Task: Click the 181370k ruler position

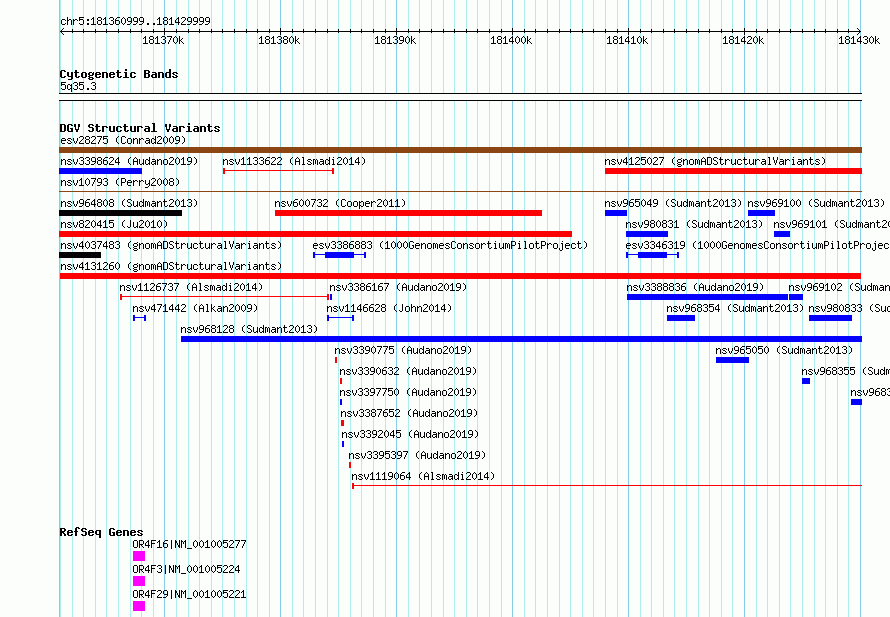Action: click(163, 40)
